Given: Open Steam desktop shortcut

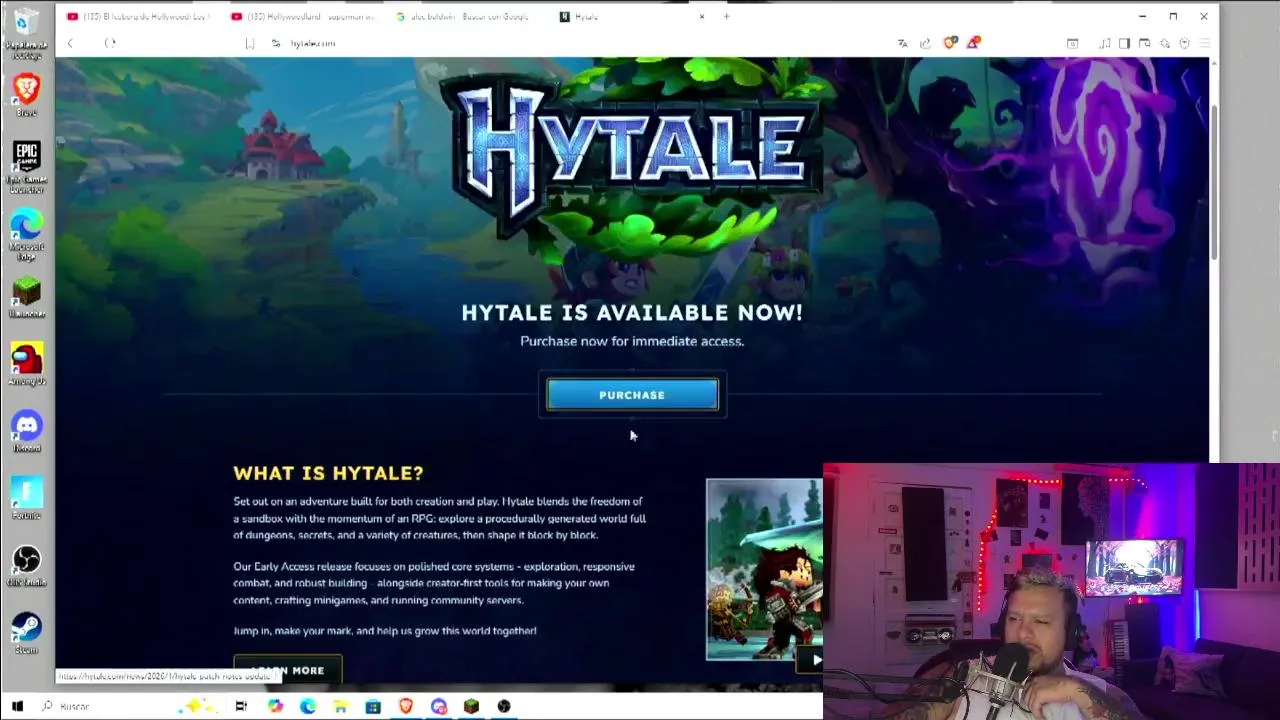Looking at the screenshot, I should click(26, 633).
